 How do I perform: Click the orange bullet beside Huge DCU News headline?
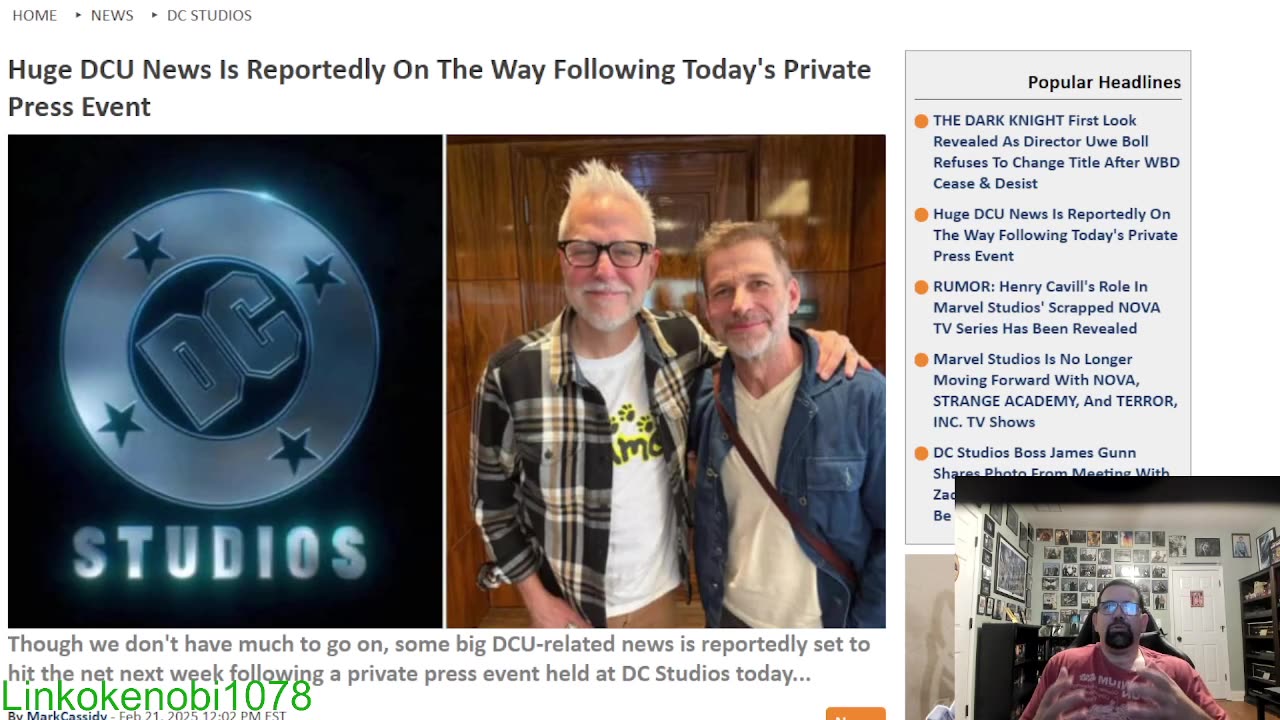pos(921,215)
